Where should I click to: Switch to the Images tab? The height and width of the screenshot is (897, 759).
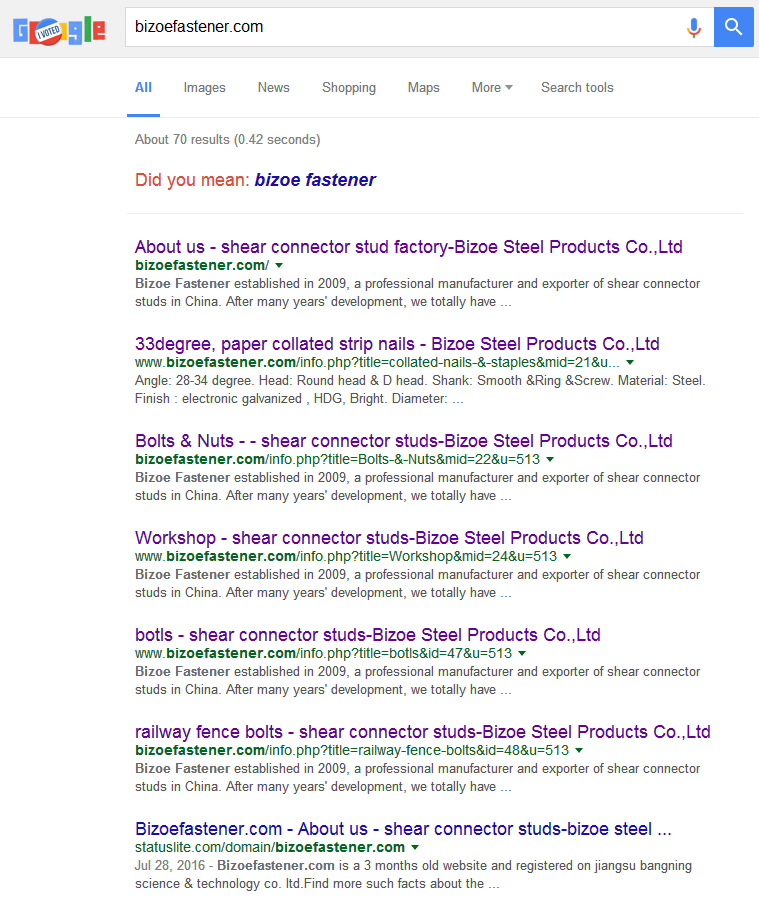[204, 88]
